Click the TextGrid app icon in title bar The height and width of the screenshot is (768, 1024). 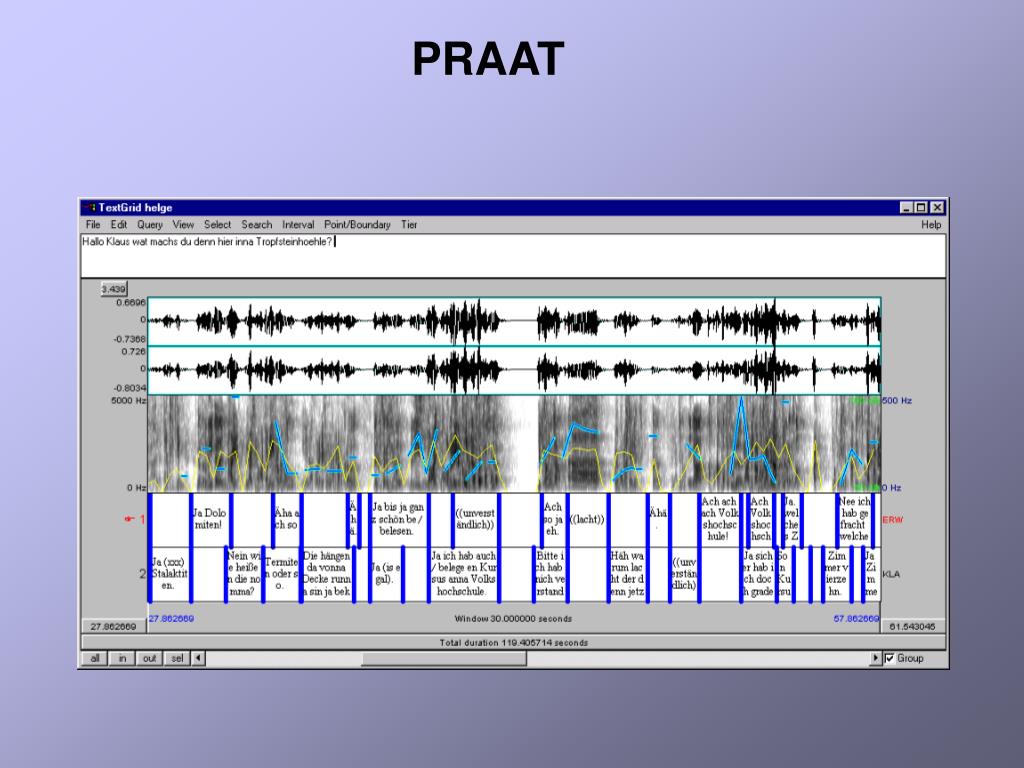89,208
